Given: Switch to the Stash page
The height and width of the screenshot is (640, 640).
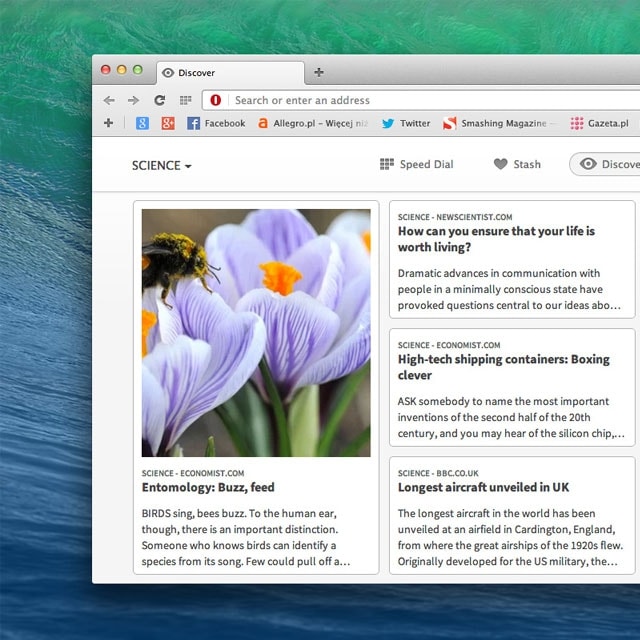Looking at the screenshot, I should click(x=516, y=164).
